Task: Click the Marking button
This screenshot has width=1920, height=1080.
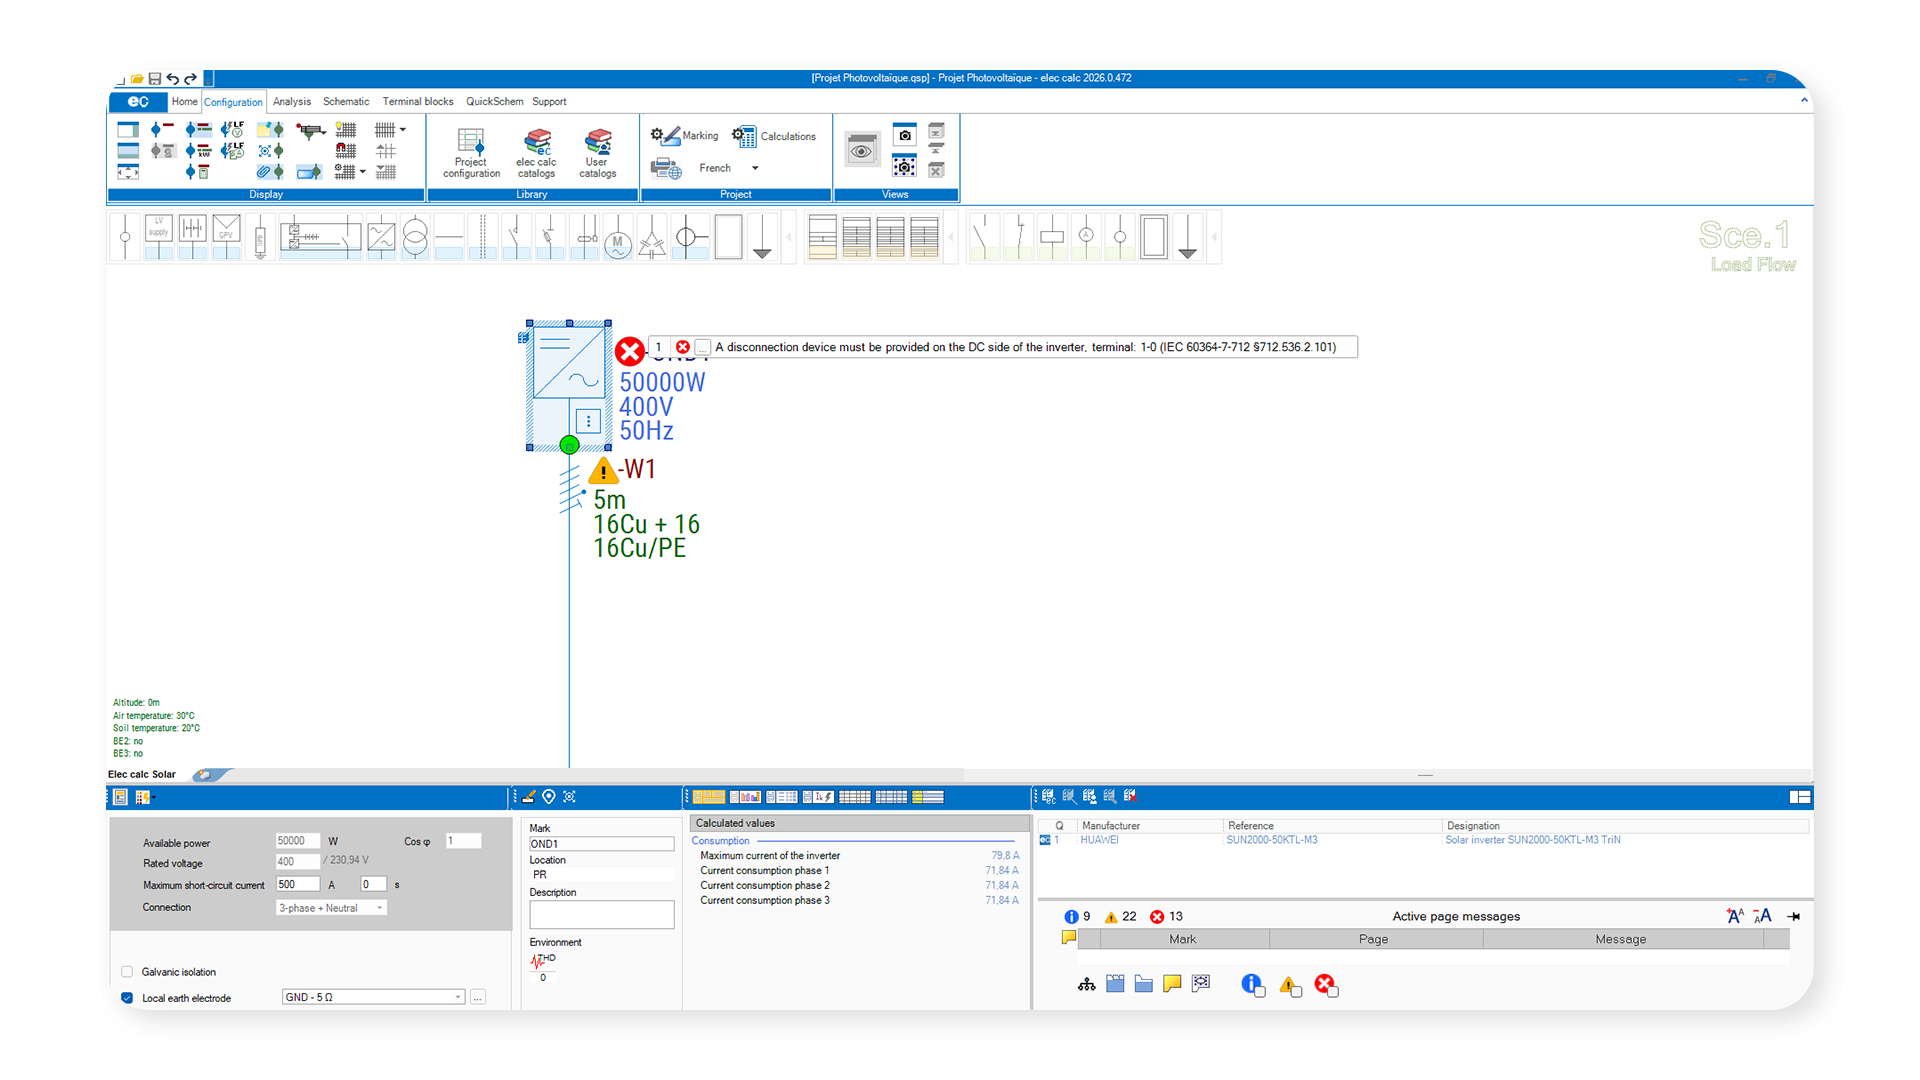Action: [x=685, y=136]
